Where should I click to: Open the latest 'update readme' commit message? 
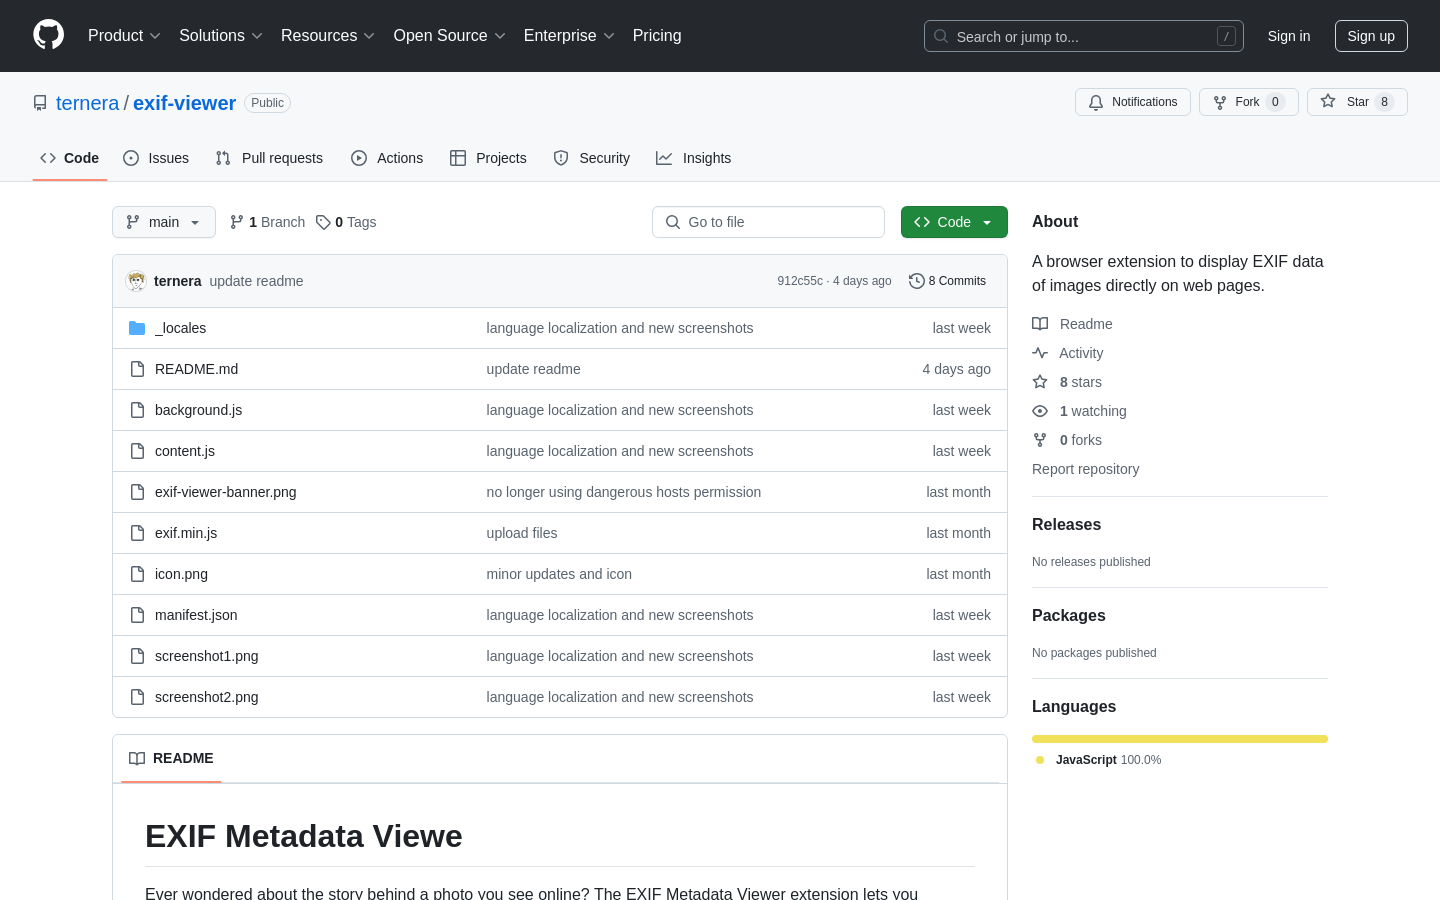click(256, 281)
